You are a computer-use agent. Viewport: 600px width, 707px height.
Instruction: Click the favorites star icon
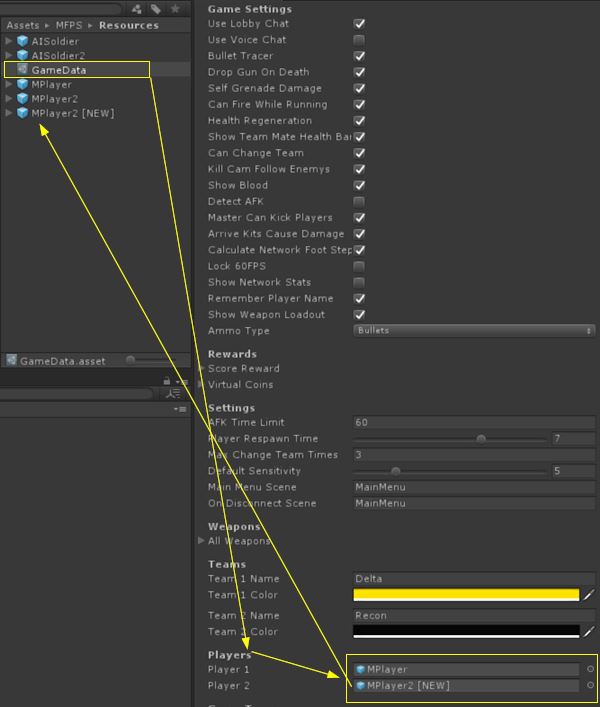175,9
